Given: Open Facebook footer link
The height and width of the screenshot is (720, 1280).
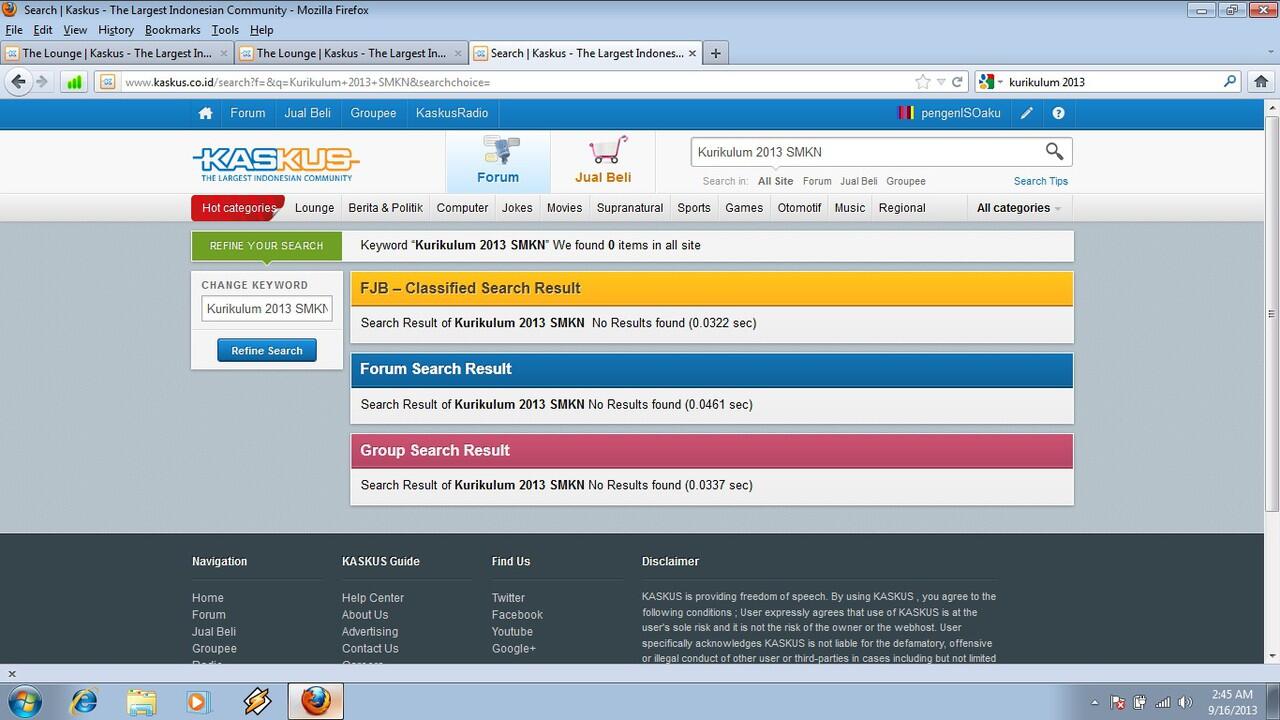Looking at the screenshot, I should click(x=517, y=615).
